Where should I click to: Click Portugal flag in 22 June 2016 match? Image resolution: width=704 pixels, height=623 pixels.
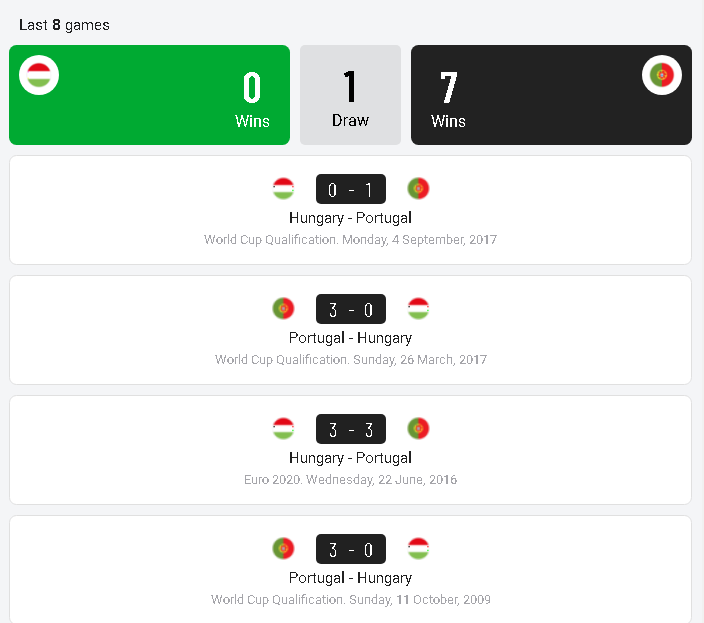tap(418, 428)
